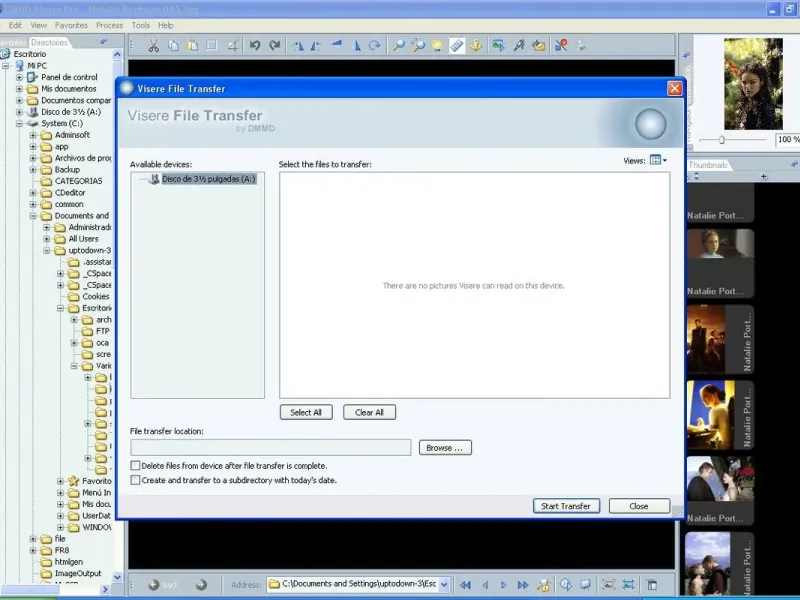Click the last page double-arrow icon
This screenshot has height=600, width=800.
523,585
